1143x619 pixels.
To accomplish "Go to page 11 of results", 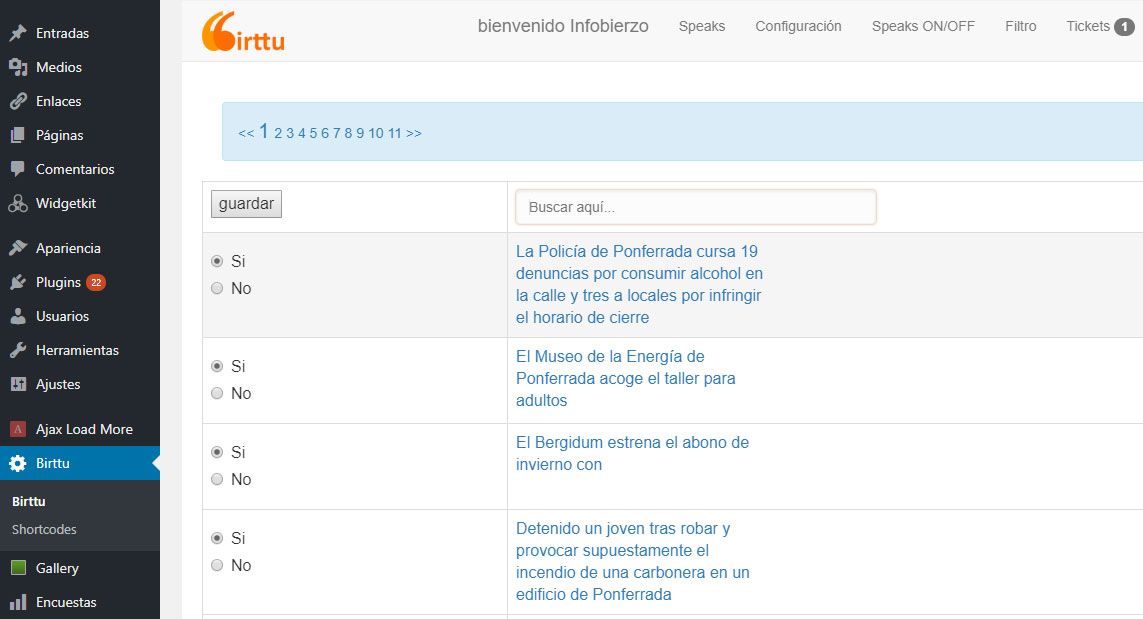I will tap(394, 133).
